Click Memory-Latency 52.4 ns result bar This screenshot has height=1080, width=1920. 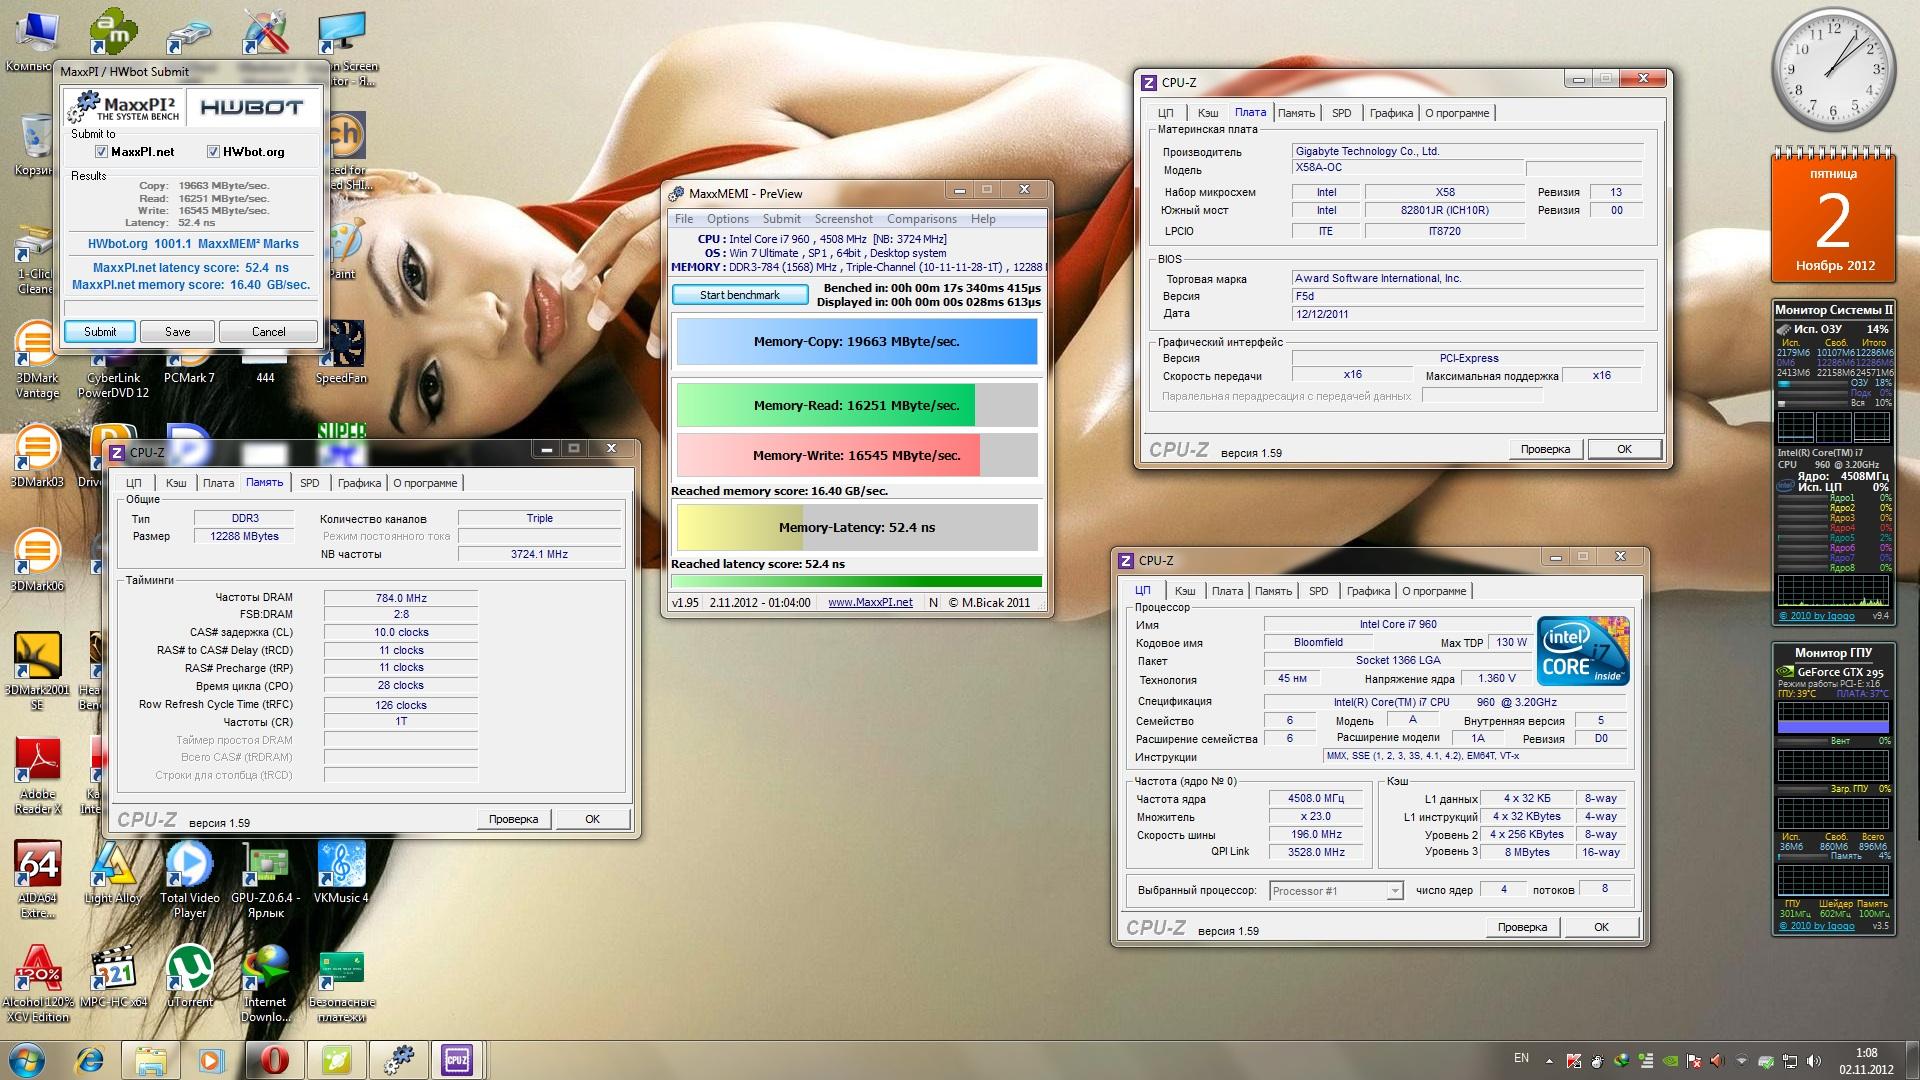tap(857, 527)
